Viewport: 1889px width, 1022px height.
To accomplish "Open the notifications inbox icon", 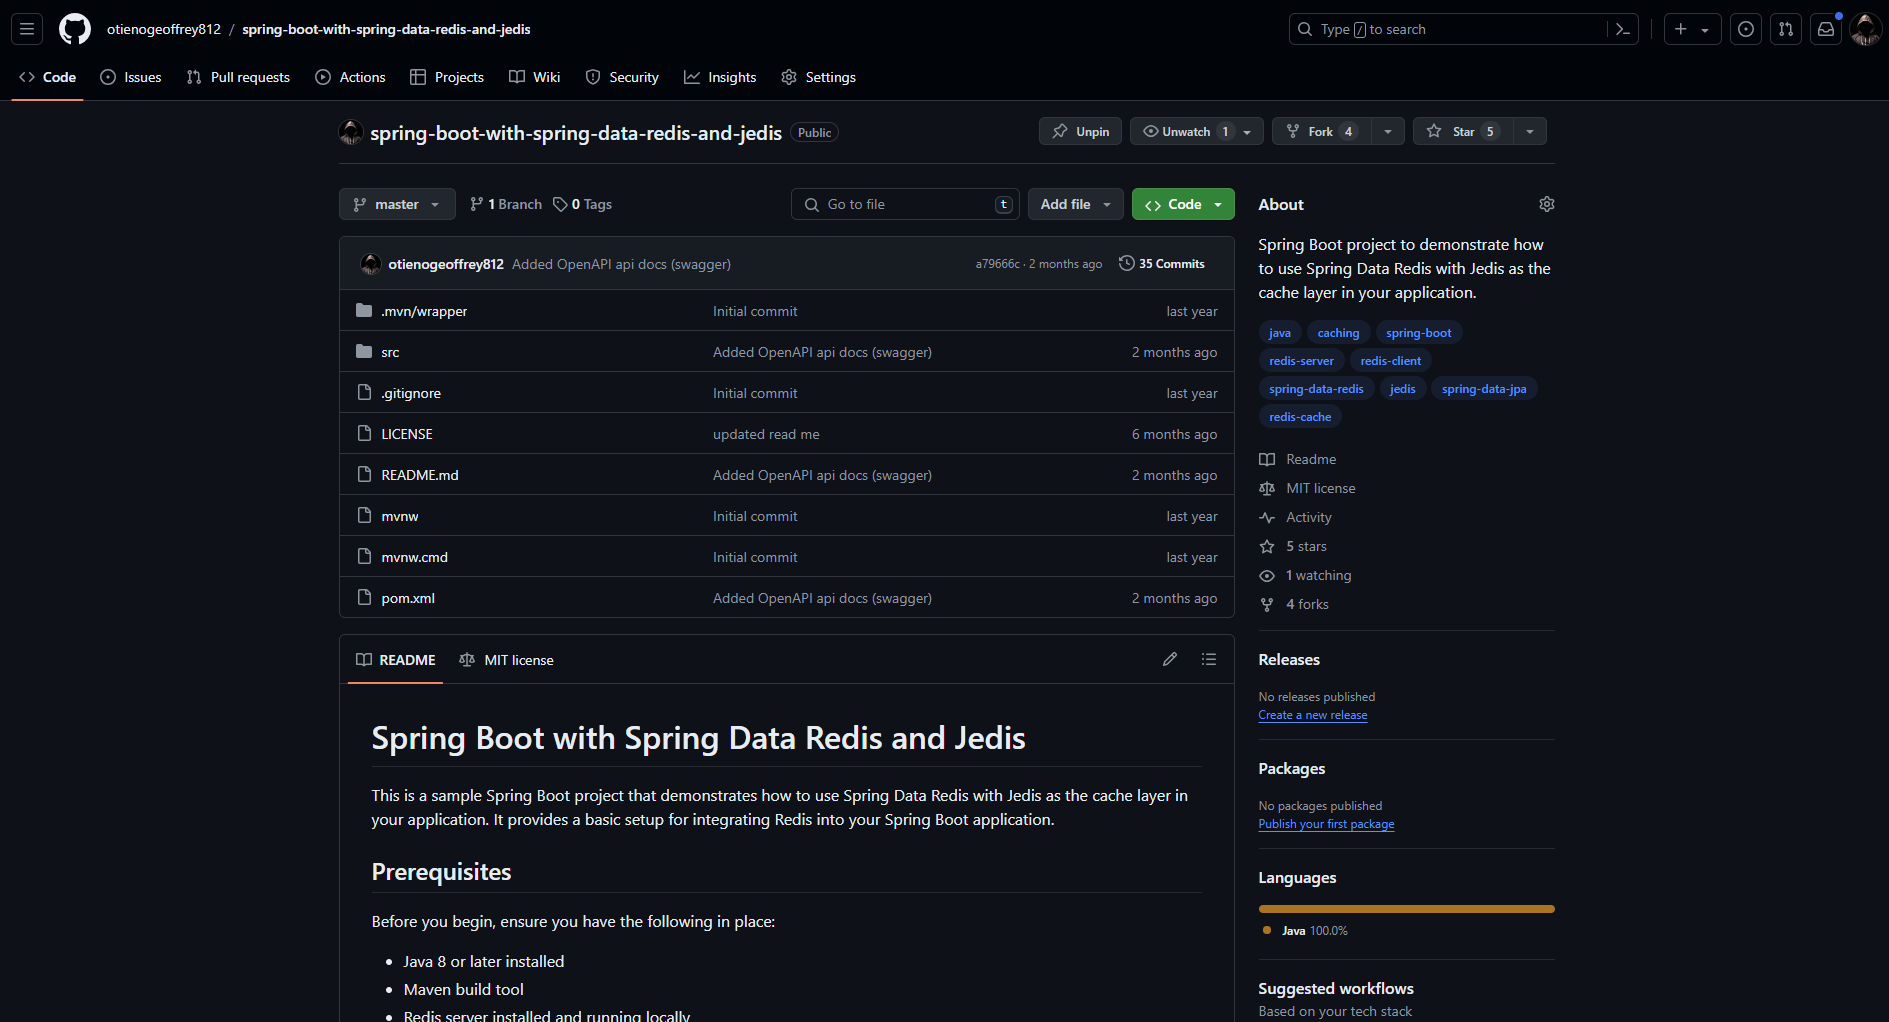I will click(1826, 29).
